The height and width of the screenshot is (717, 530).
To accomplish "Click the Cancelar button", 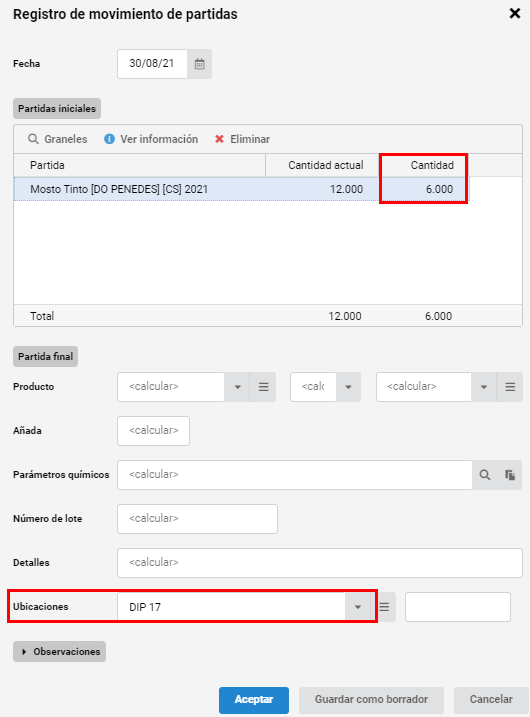I will pos(491,700).
